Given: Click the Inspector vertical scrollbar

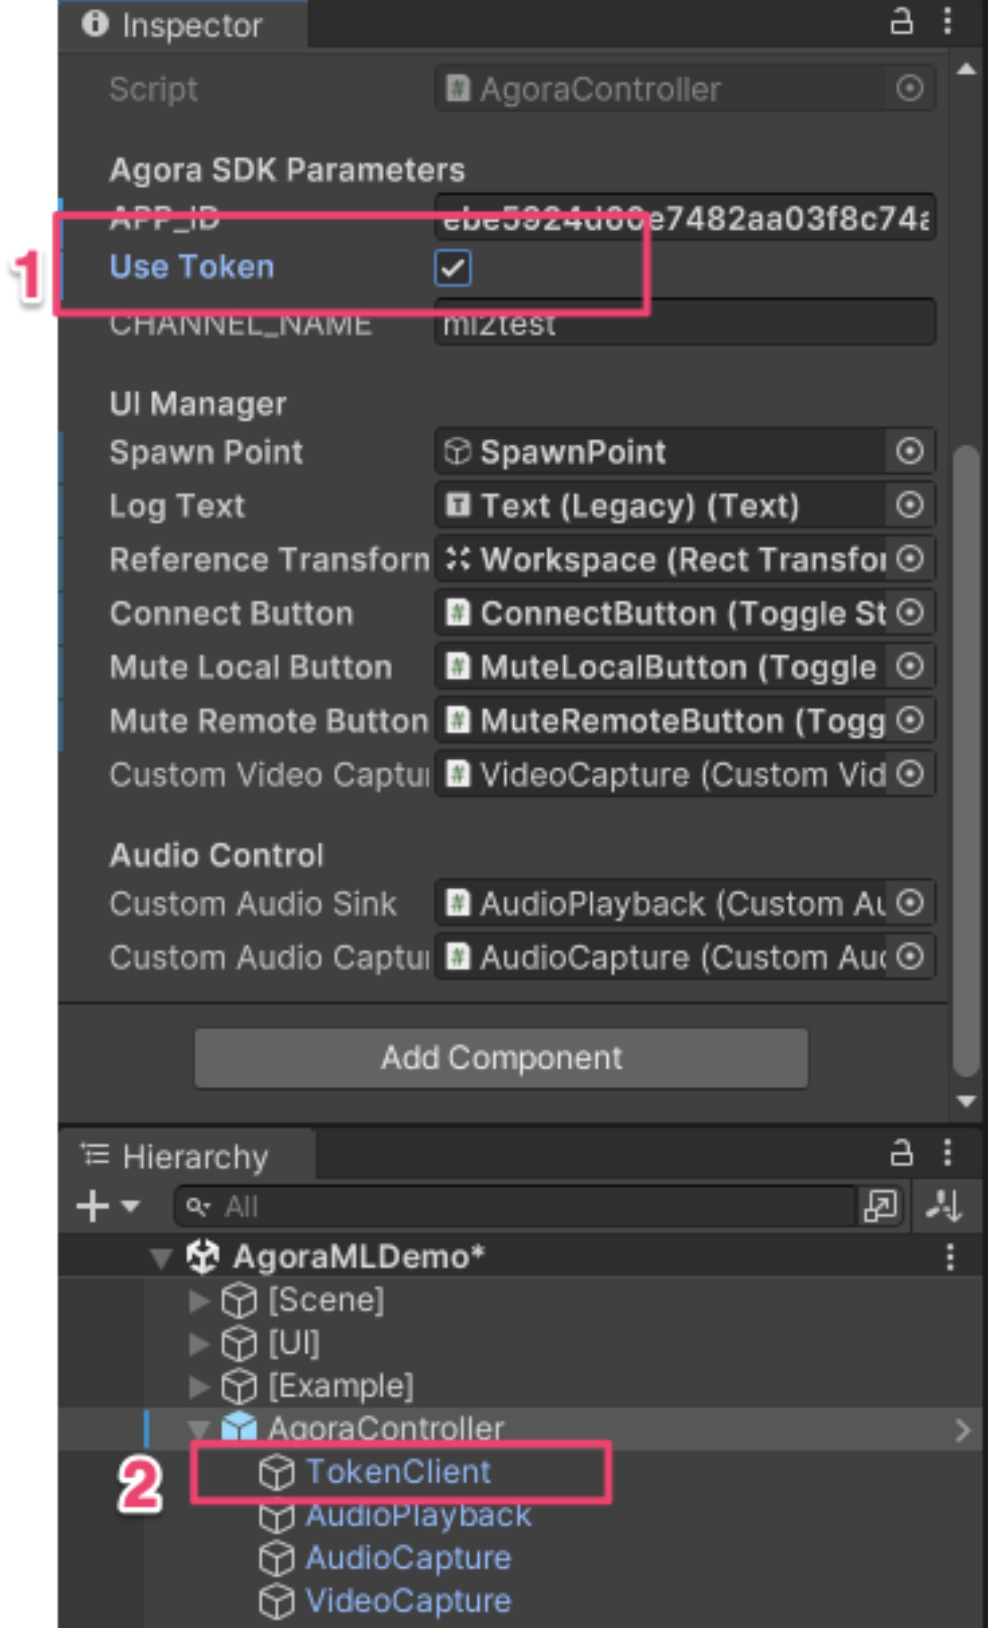Looking at the screenshot, I should coord(965,760).
